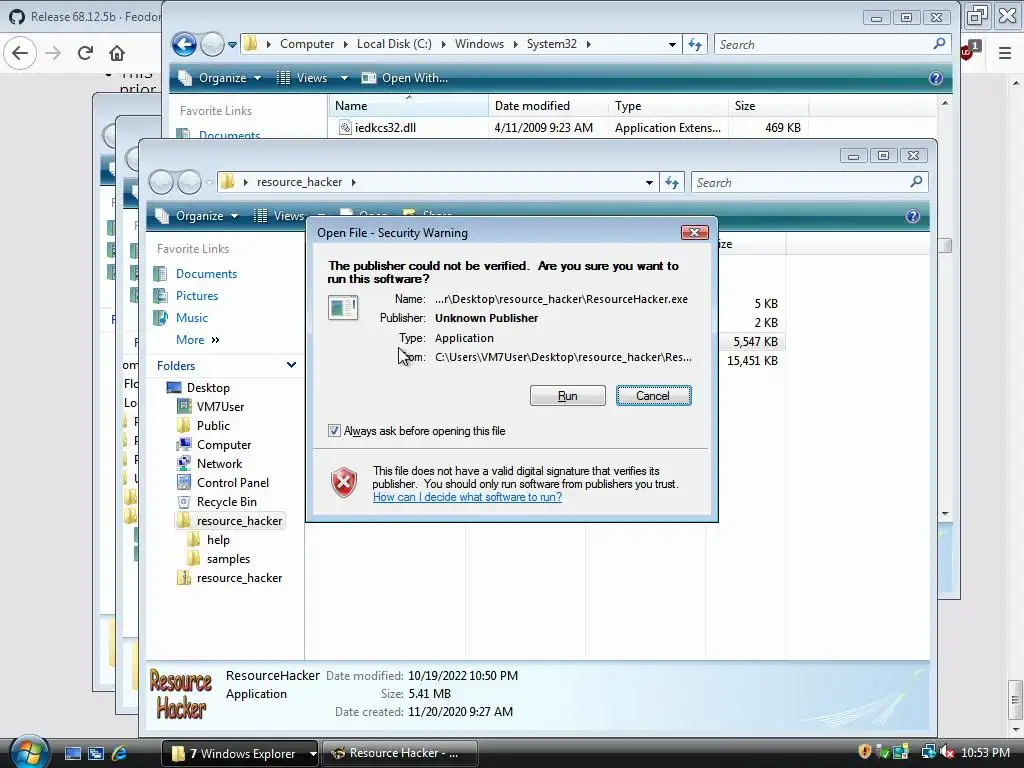1024x768 pixels.
Task: Click Back arrow in System32 window
Action: pyautogui.click(x=184, y=44)
